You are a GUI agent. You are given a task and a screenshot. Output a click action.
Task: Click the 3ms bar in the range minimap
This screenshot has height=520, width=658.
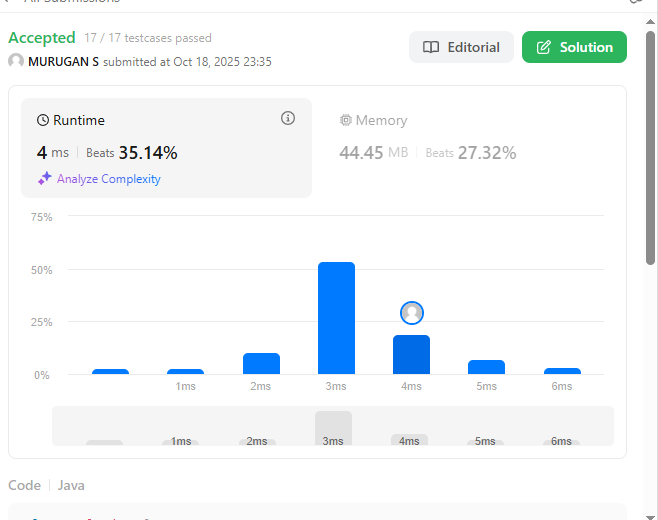[334, 428]
